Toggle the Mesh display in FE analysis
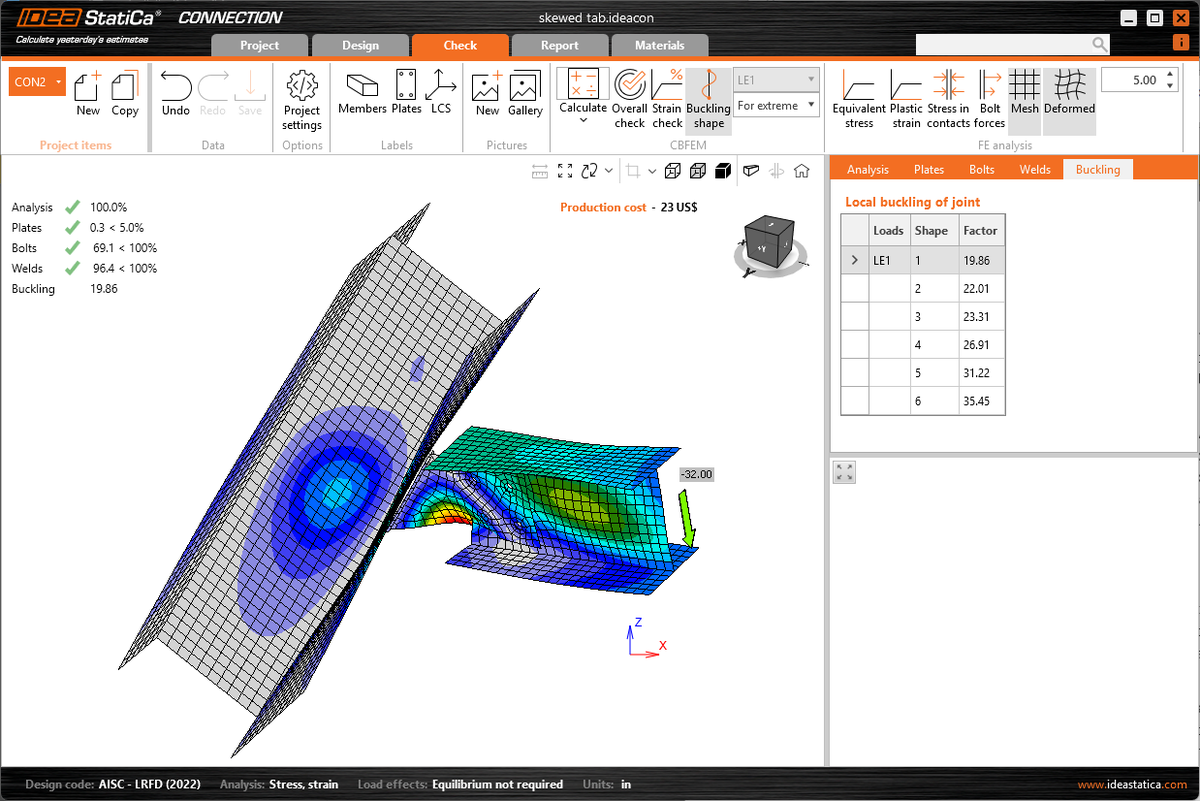Screen dimensions: 1200x801 click(1024, 95)
